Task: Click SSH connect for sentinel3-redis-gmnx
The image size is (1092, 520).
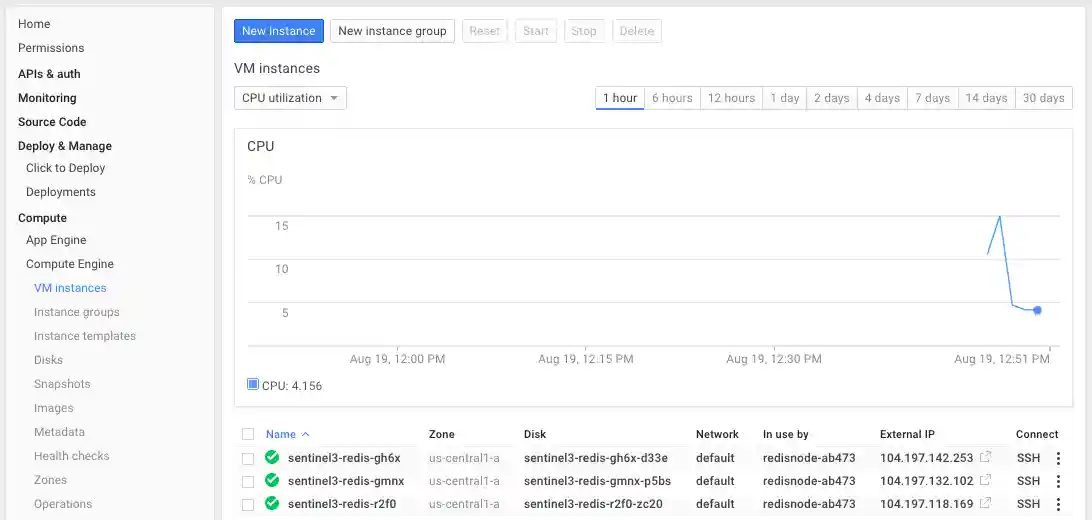Action: coord(1028,481)
